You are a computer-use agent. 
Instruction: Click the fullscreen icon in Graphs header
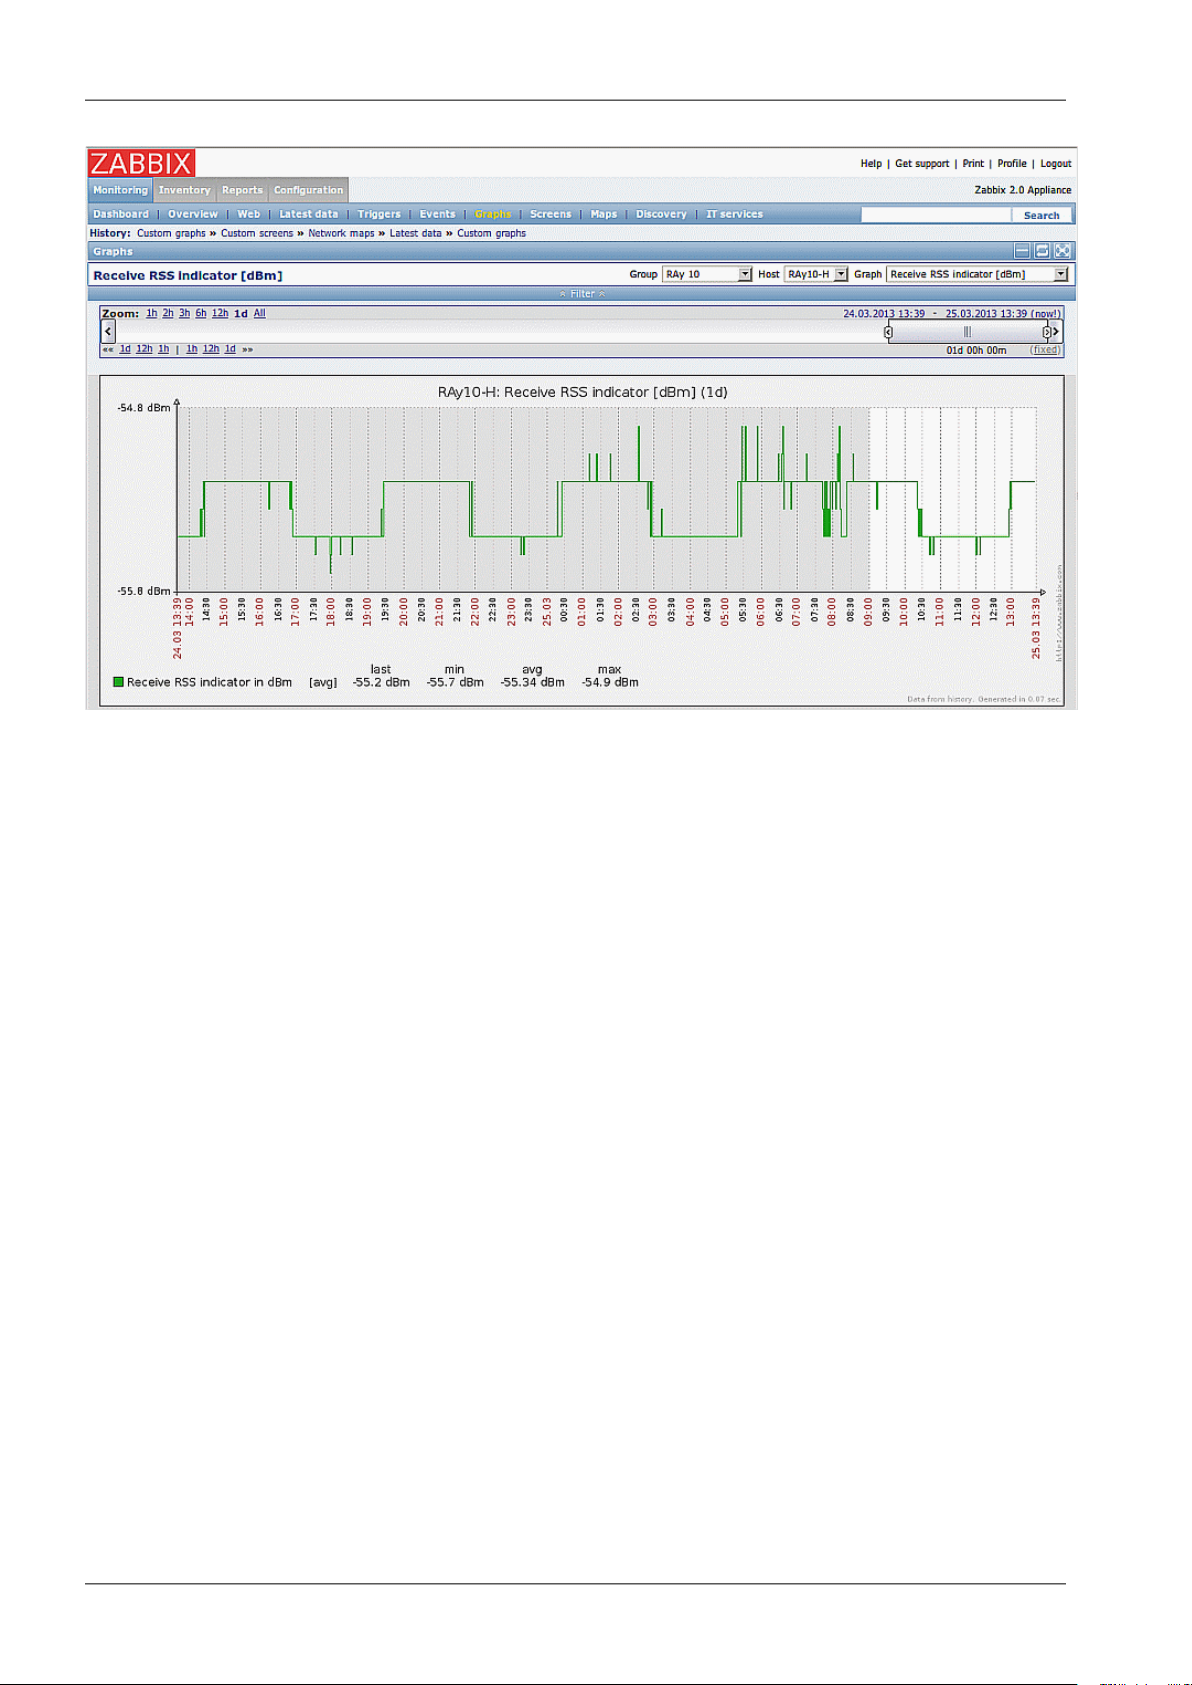(1063, 251)
